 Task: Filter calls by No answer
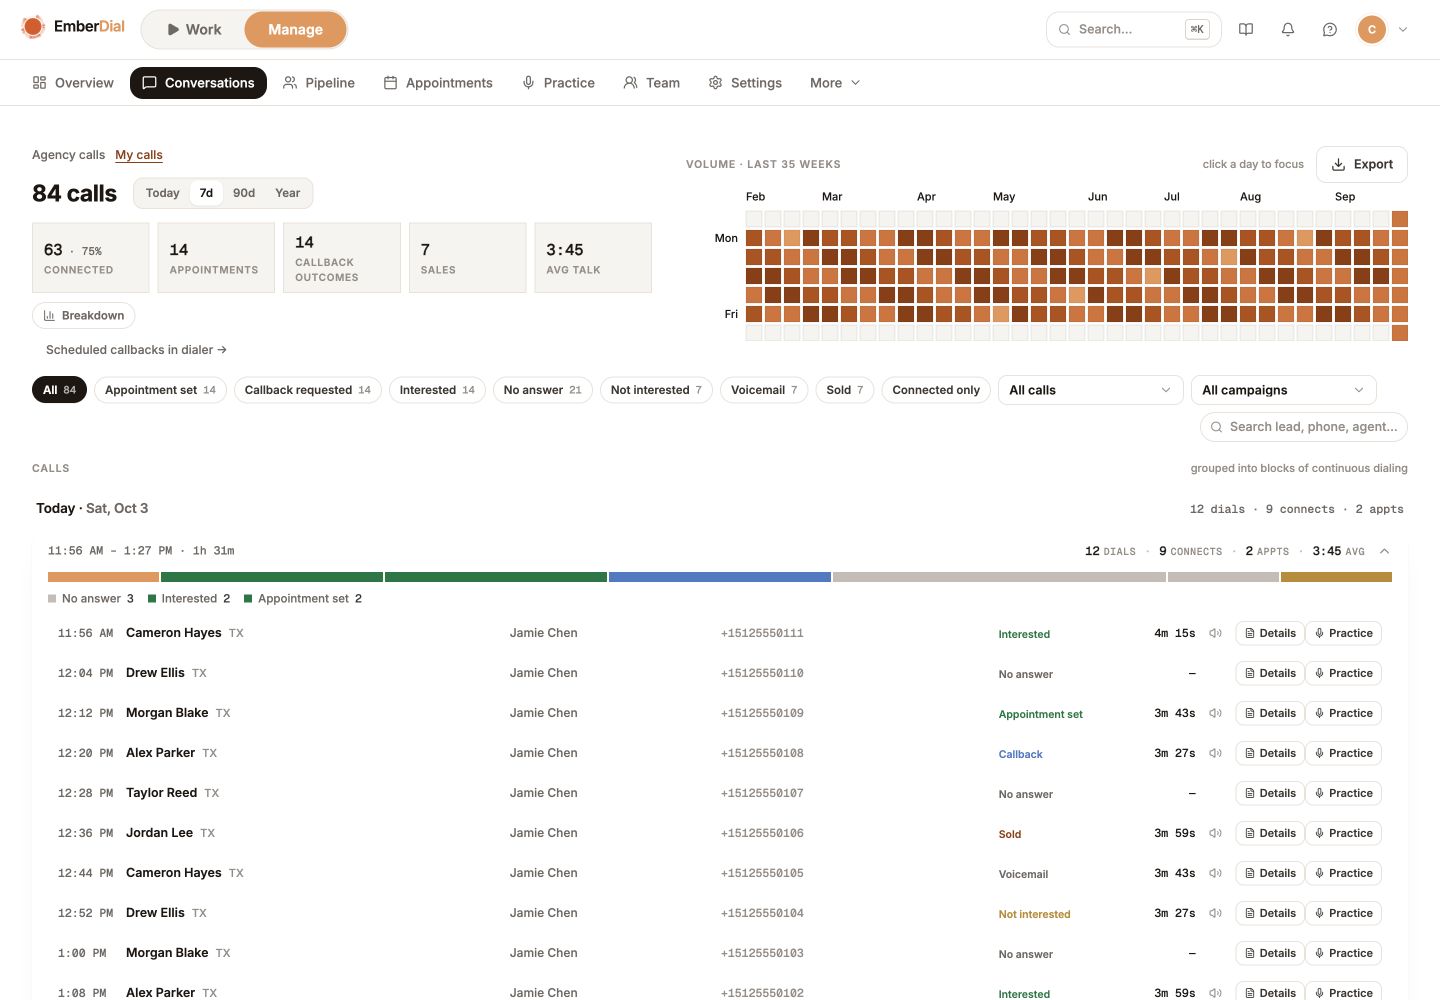(x=543, y=390)
